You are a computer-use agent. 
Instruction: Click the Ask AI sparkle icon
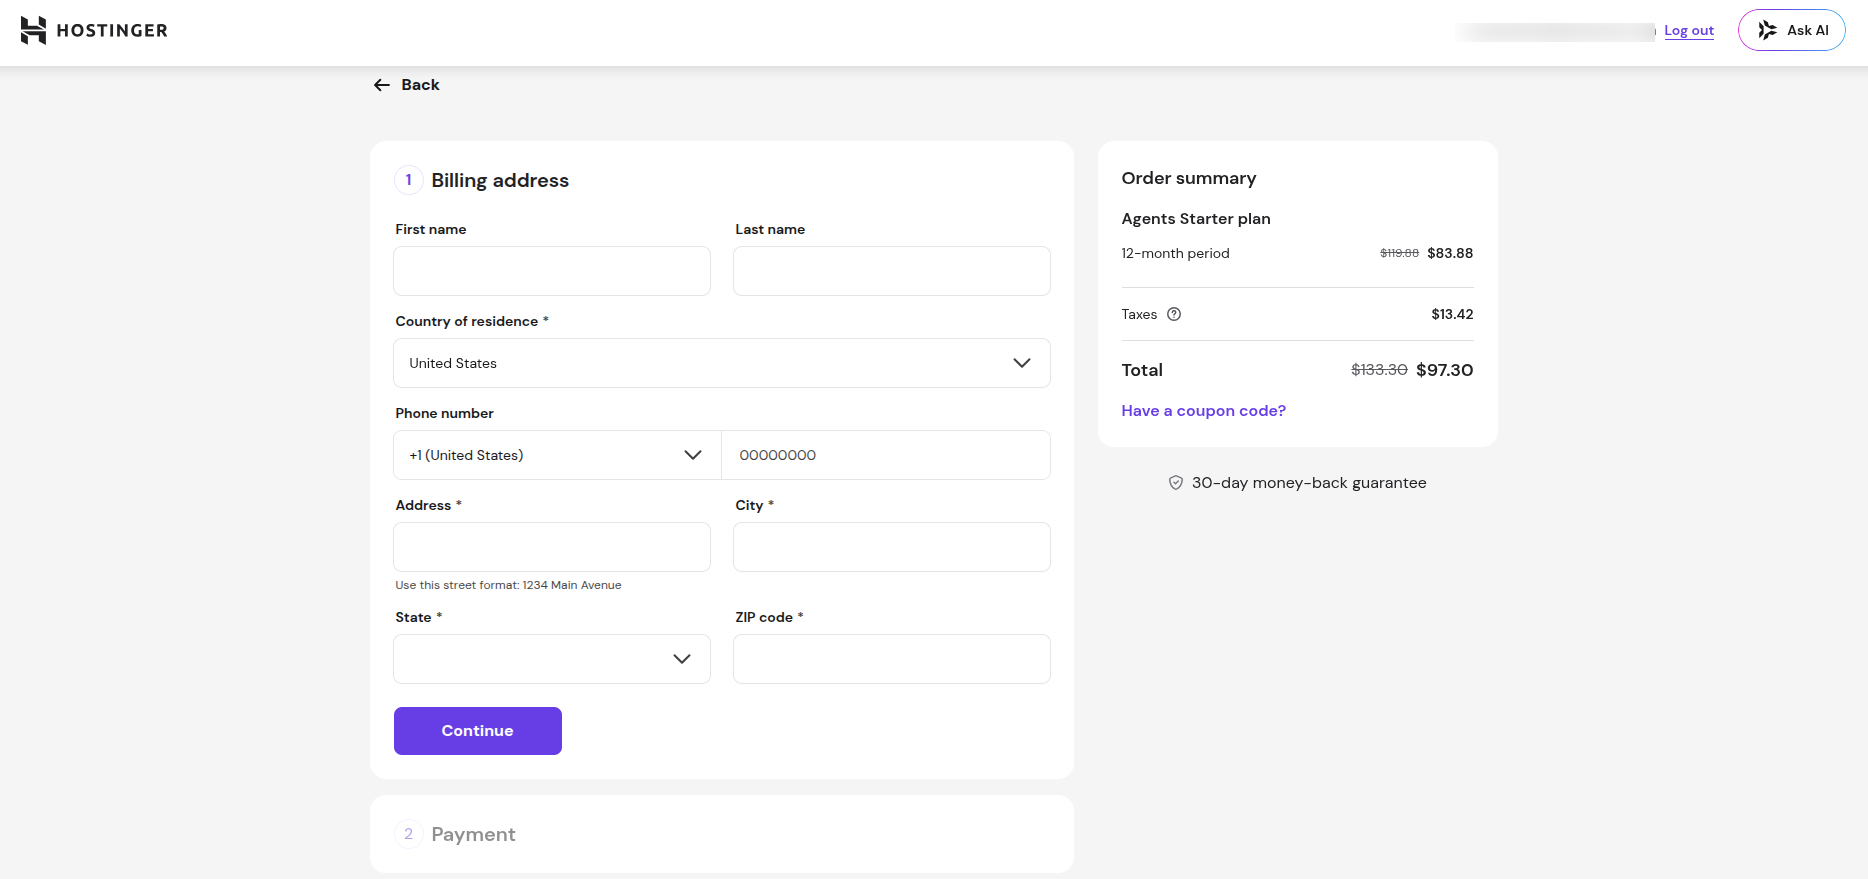[1768, 30]
